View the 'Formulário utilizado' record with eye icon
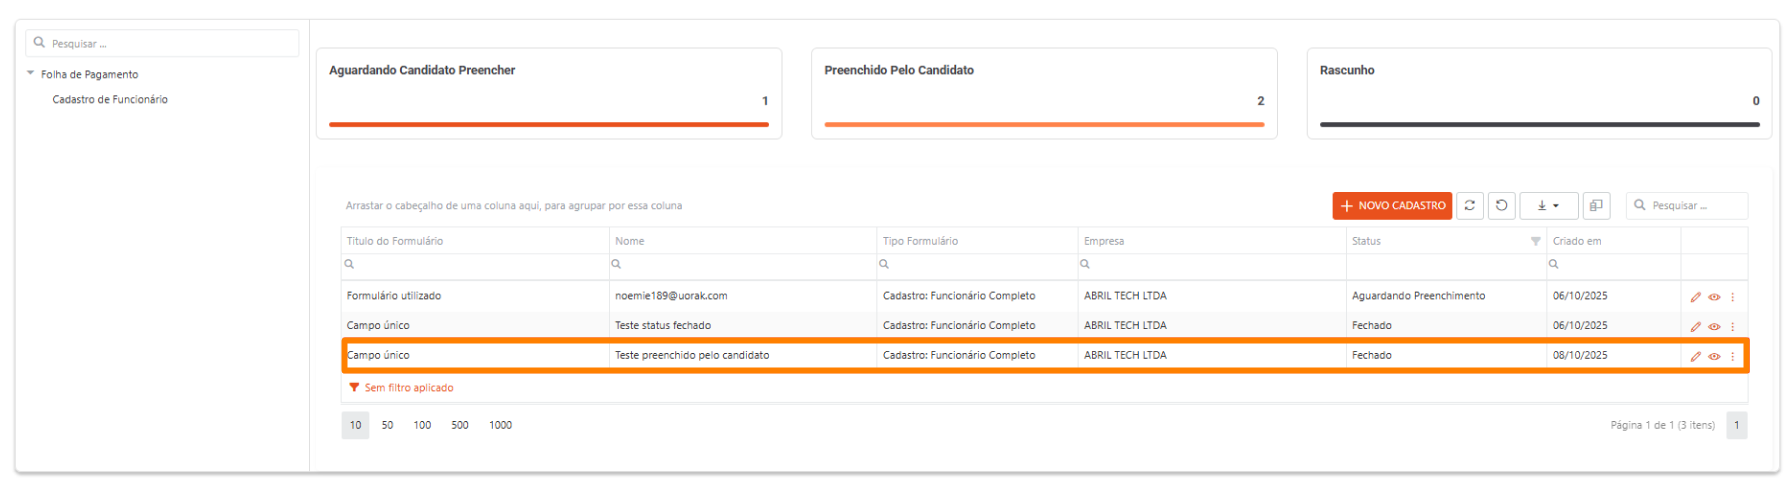 [1714, 297]
